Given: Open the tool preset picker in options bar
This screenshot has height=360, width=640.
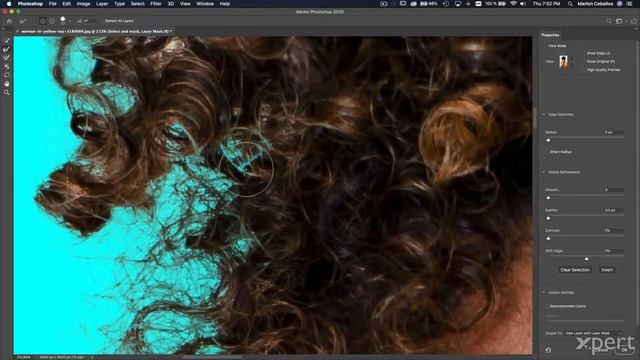Looking at the screenshot, I should (x=23, y=21).
